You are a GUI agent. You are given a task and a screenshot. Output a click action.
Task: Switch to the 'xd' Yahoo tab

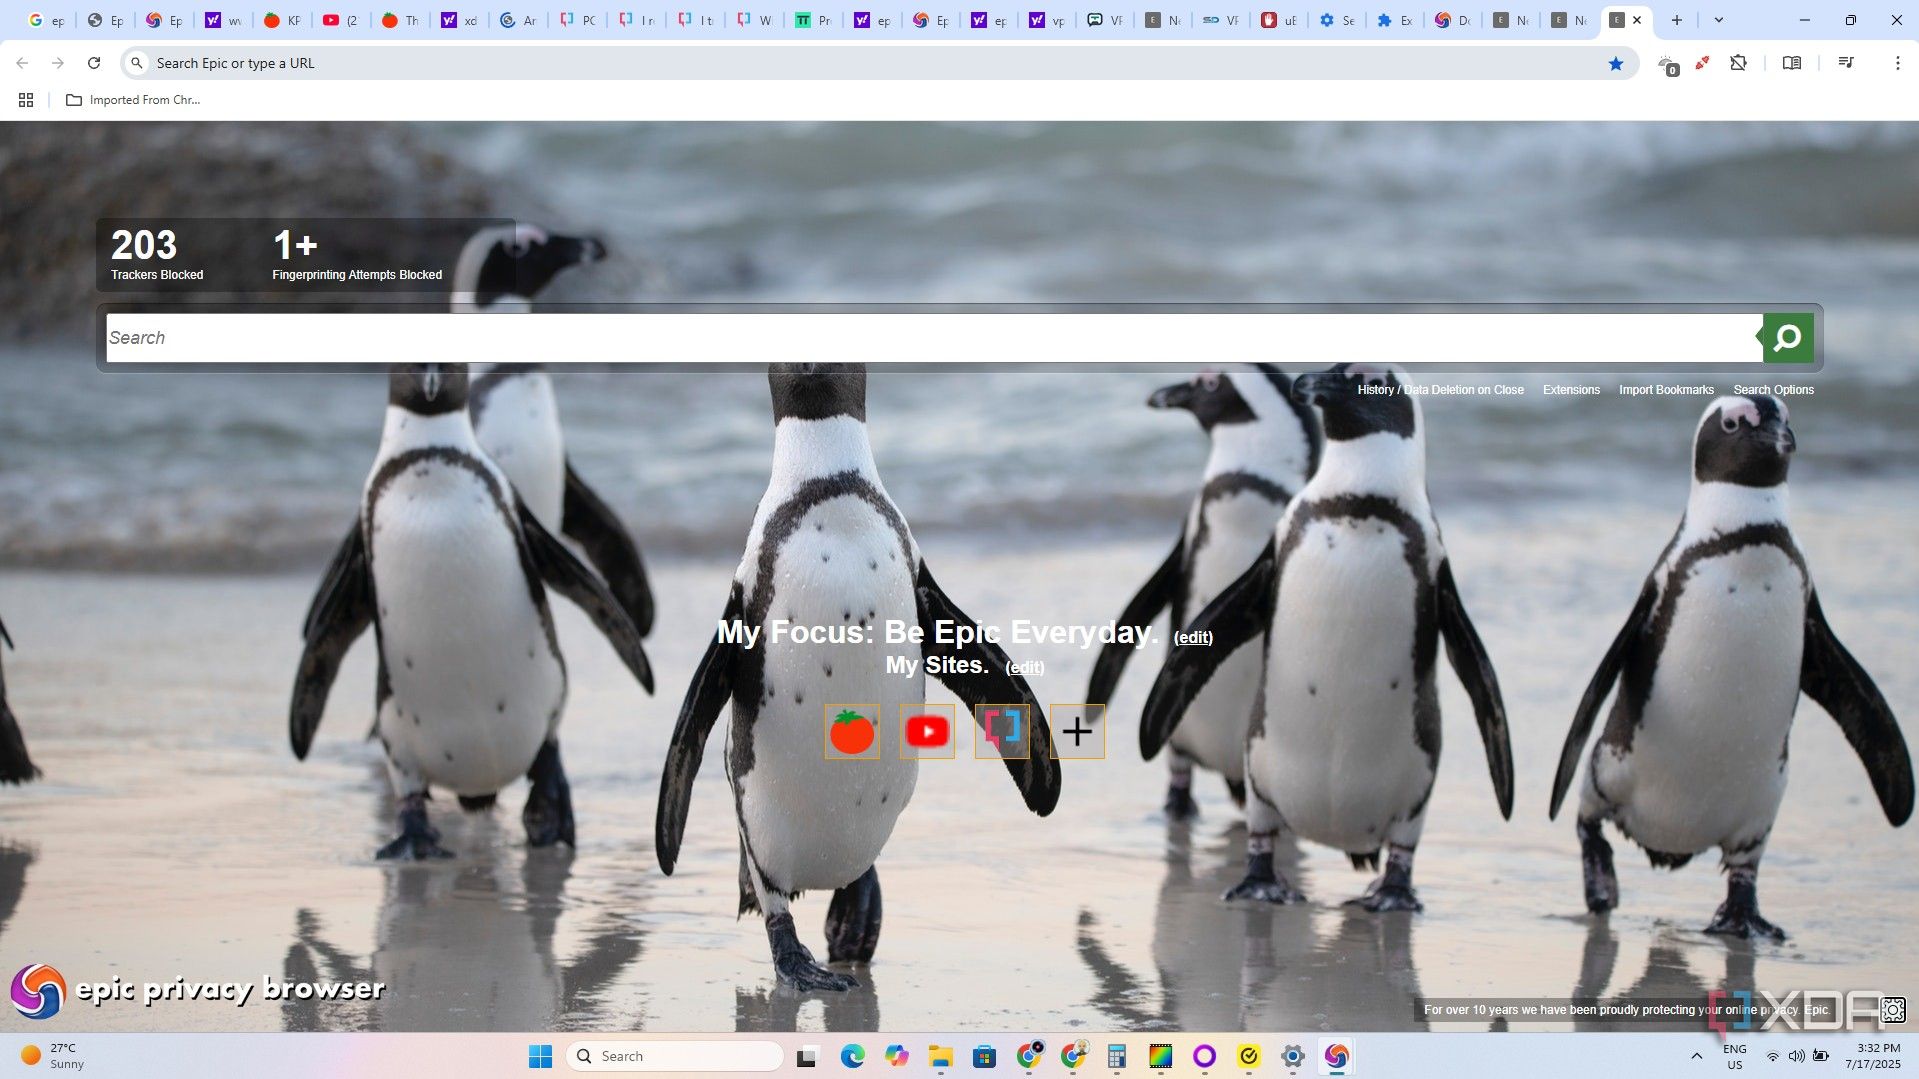[x=458, y=20]
